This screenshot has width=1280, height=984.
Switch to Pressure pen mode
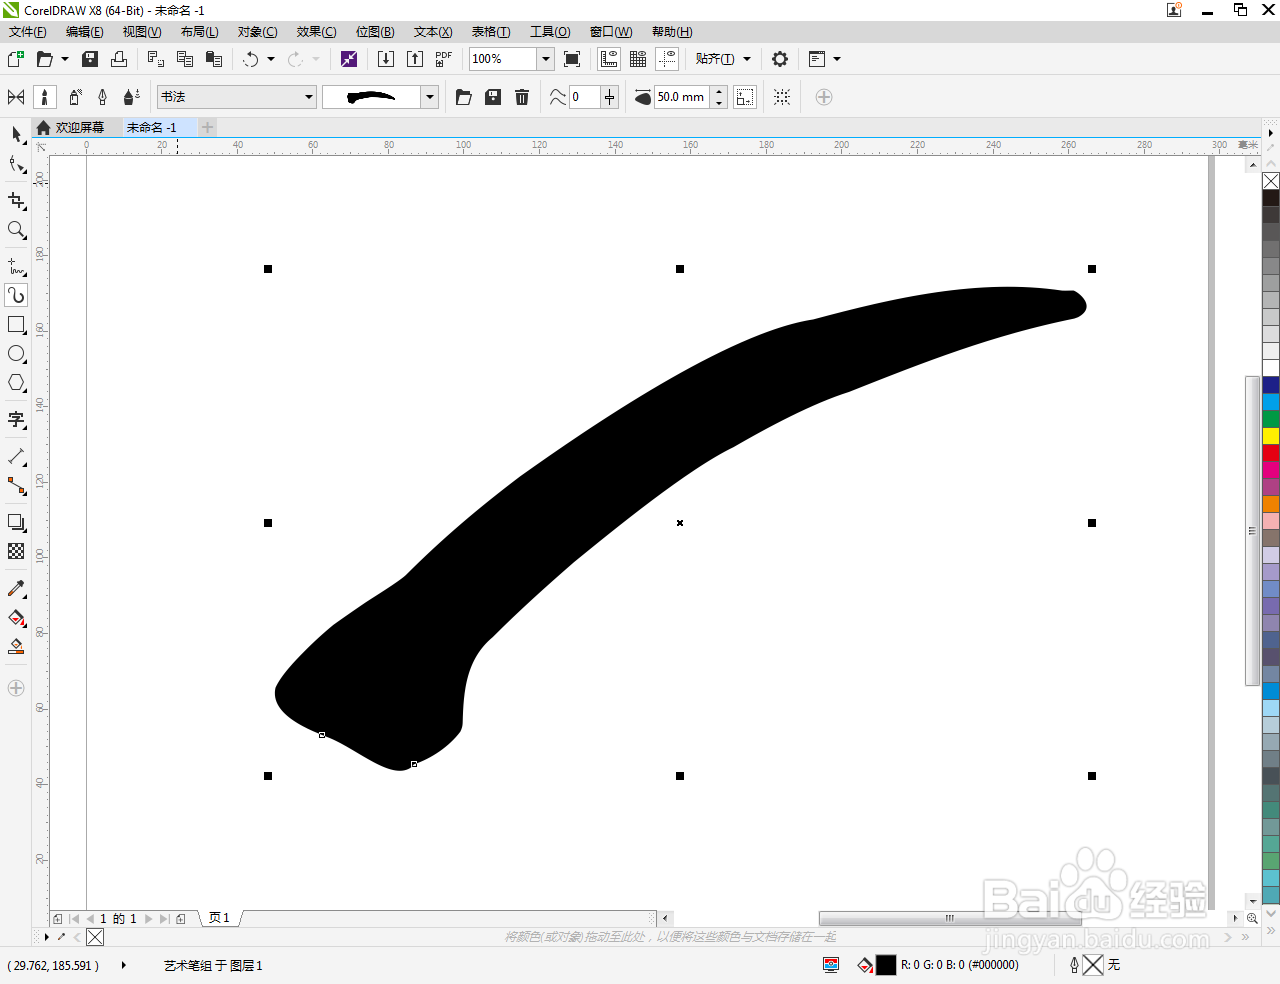pos(131,97)
